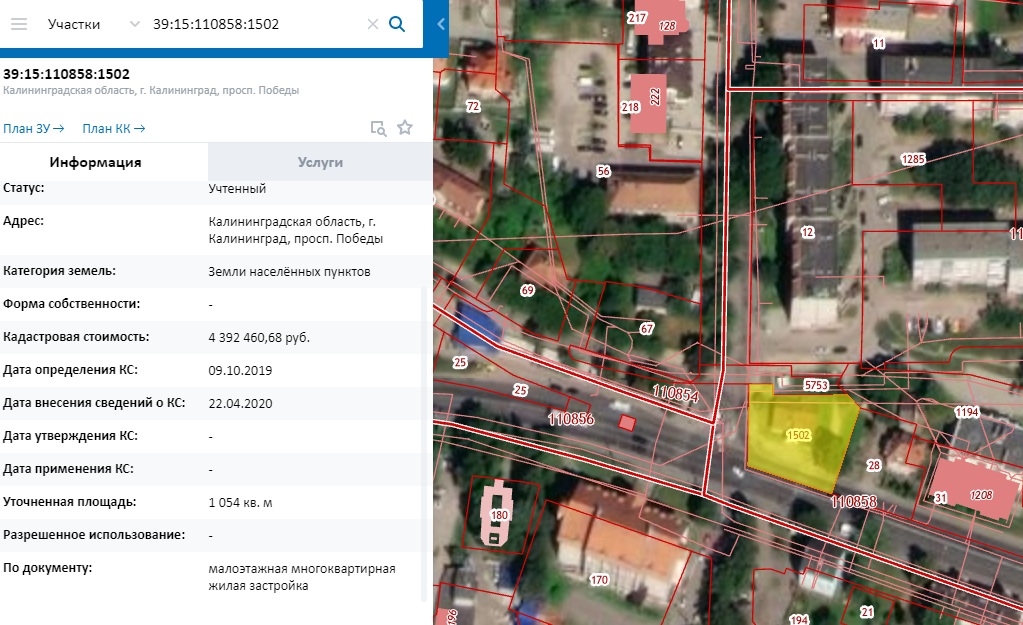The image size is (1023, 625).
Task: Clear the search field with X
Action: pos(373,24)
